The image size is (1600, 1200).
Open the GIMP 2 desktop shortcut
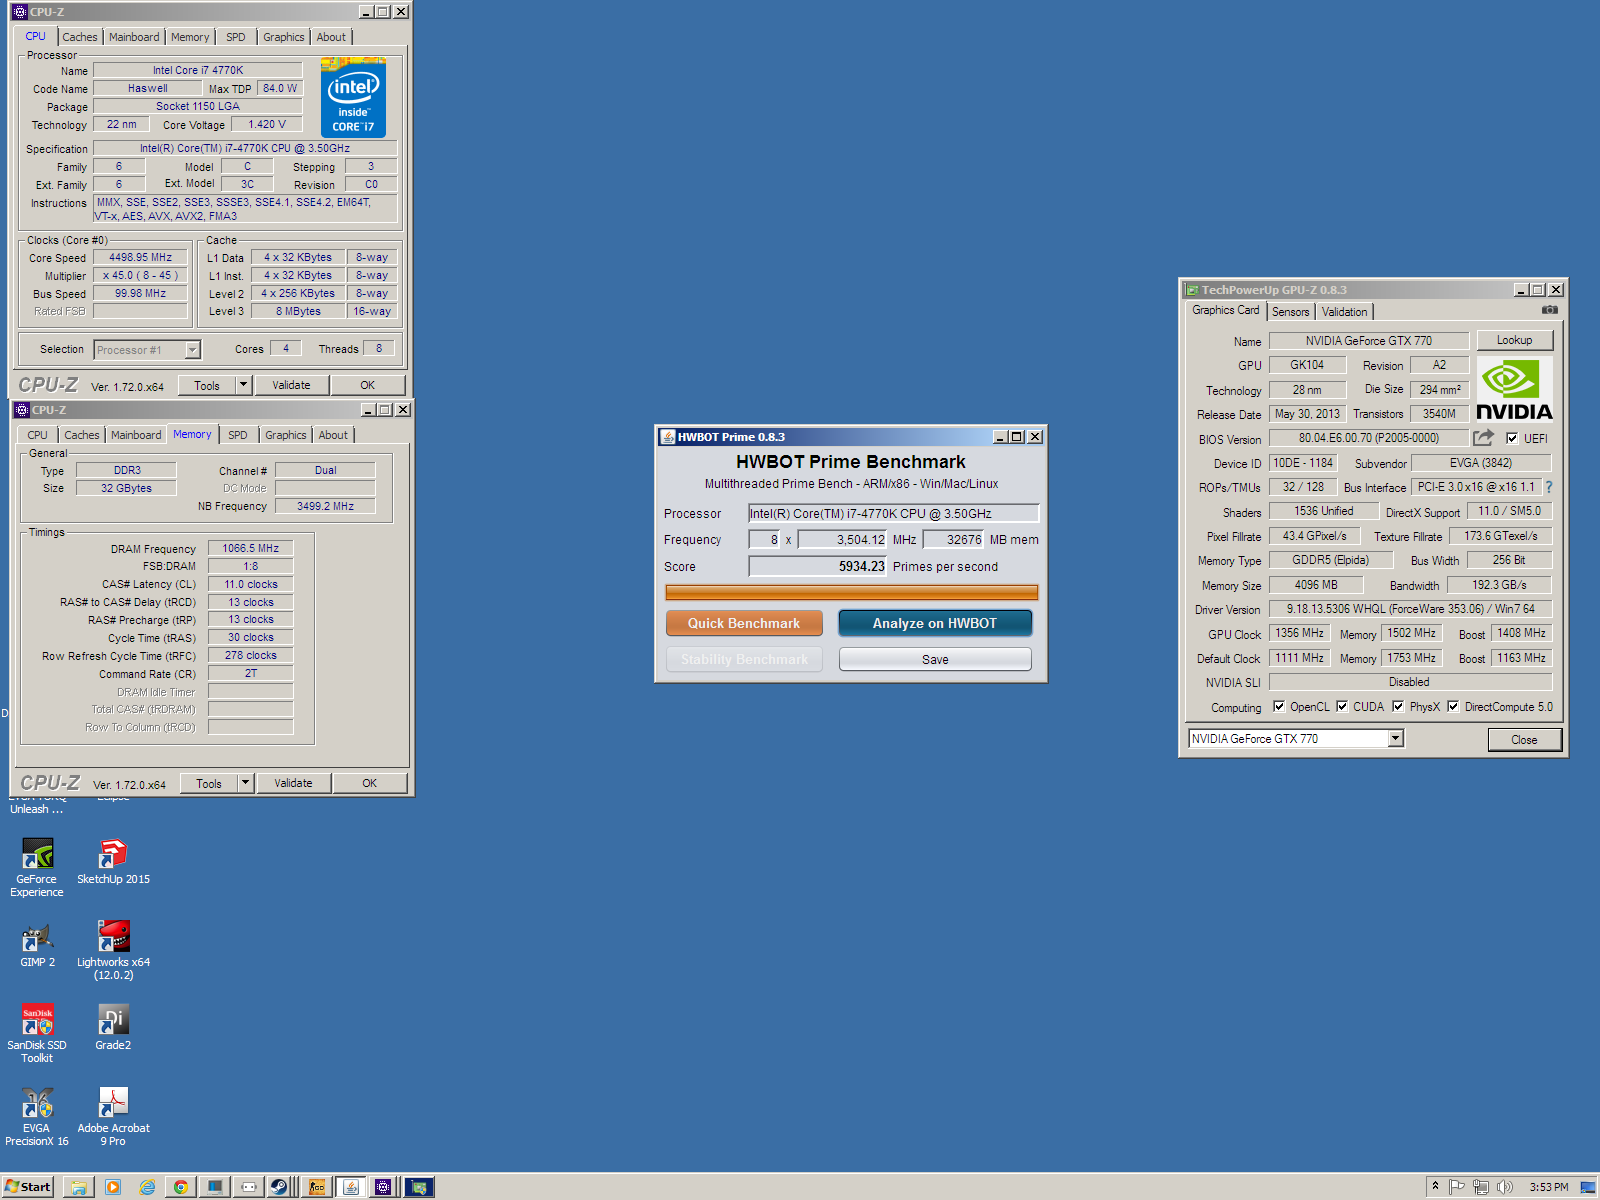pos(37,944)
